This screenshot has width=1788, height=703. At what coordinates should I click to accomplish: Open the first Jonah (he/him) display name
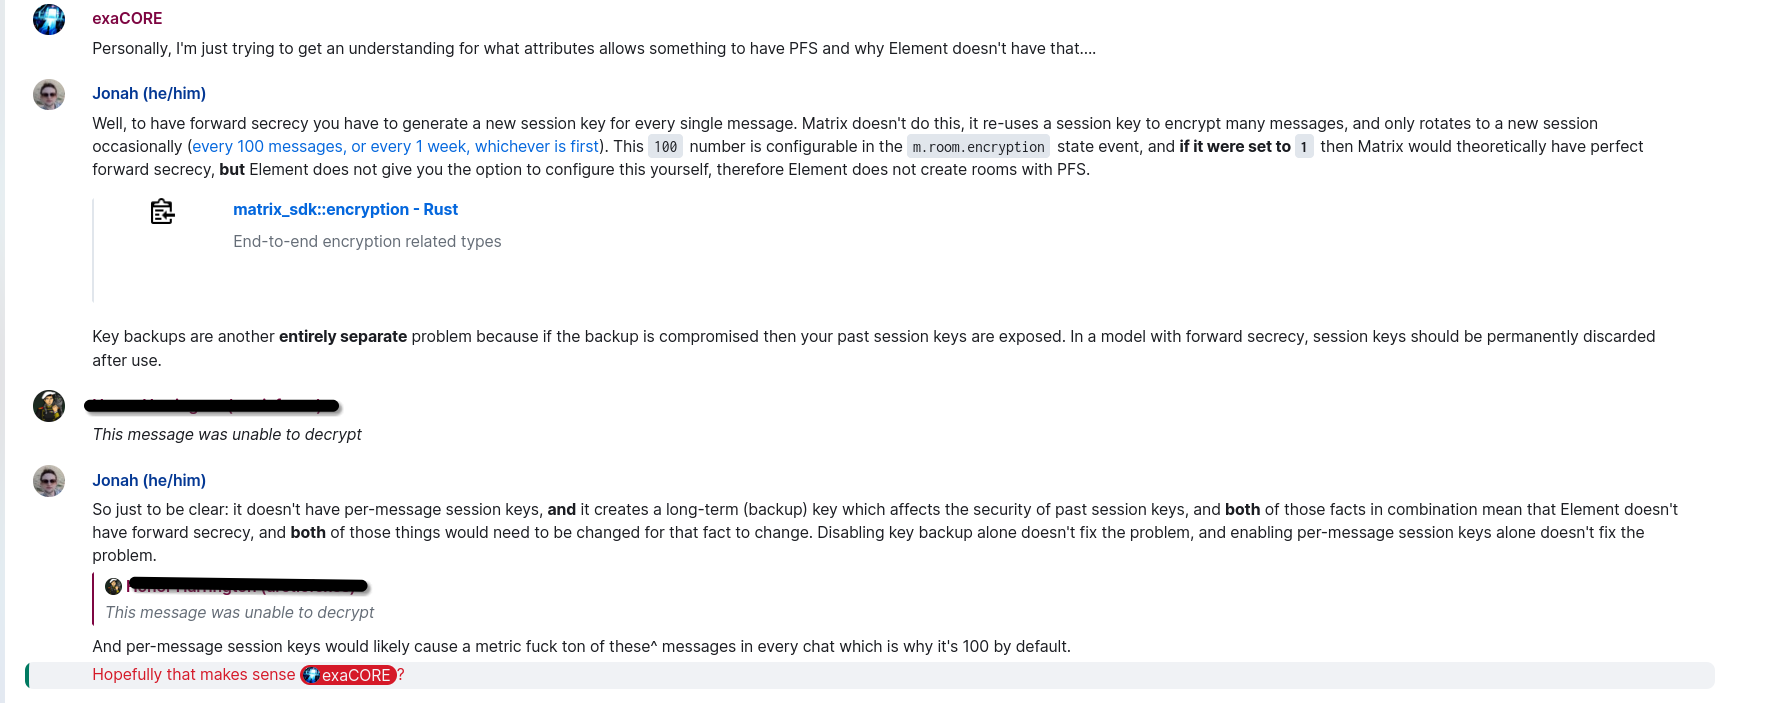click(149, 93)
